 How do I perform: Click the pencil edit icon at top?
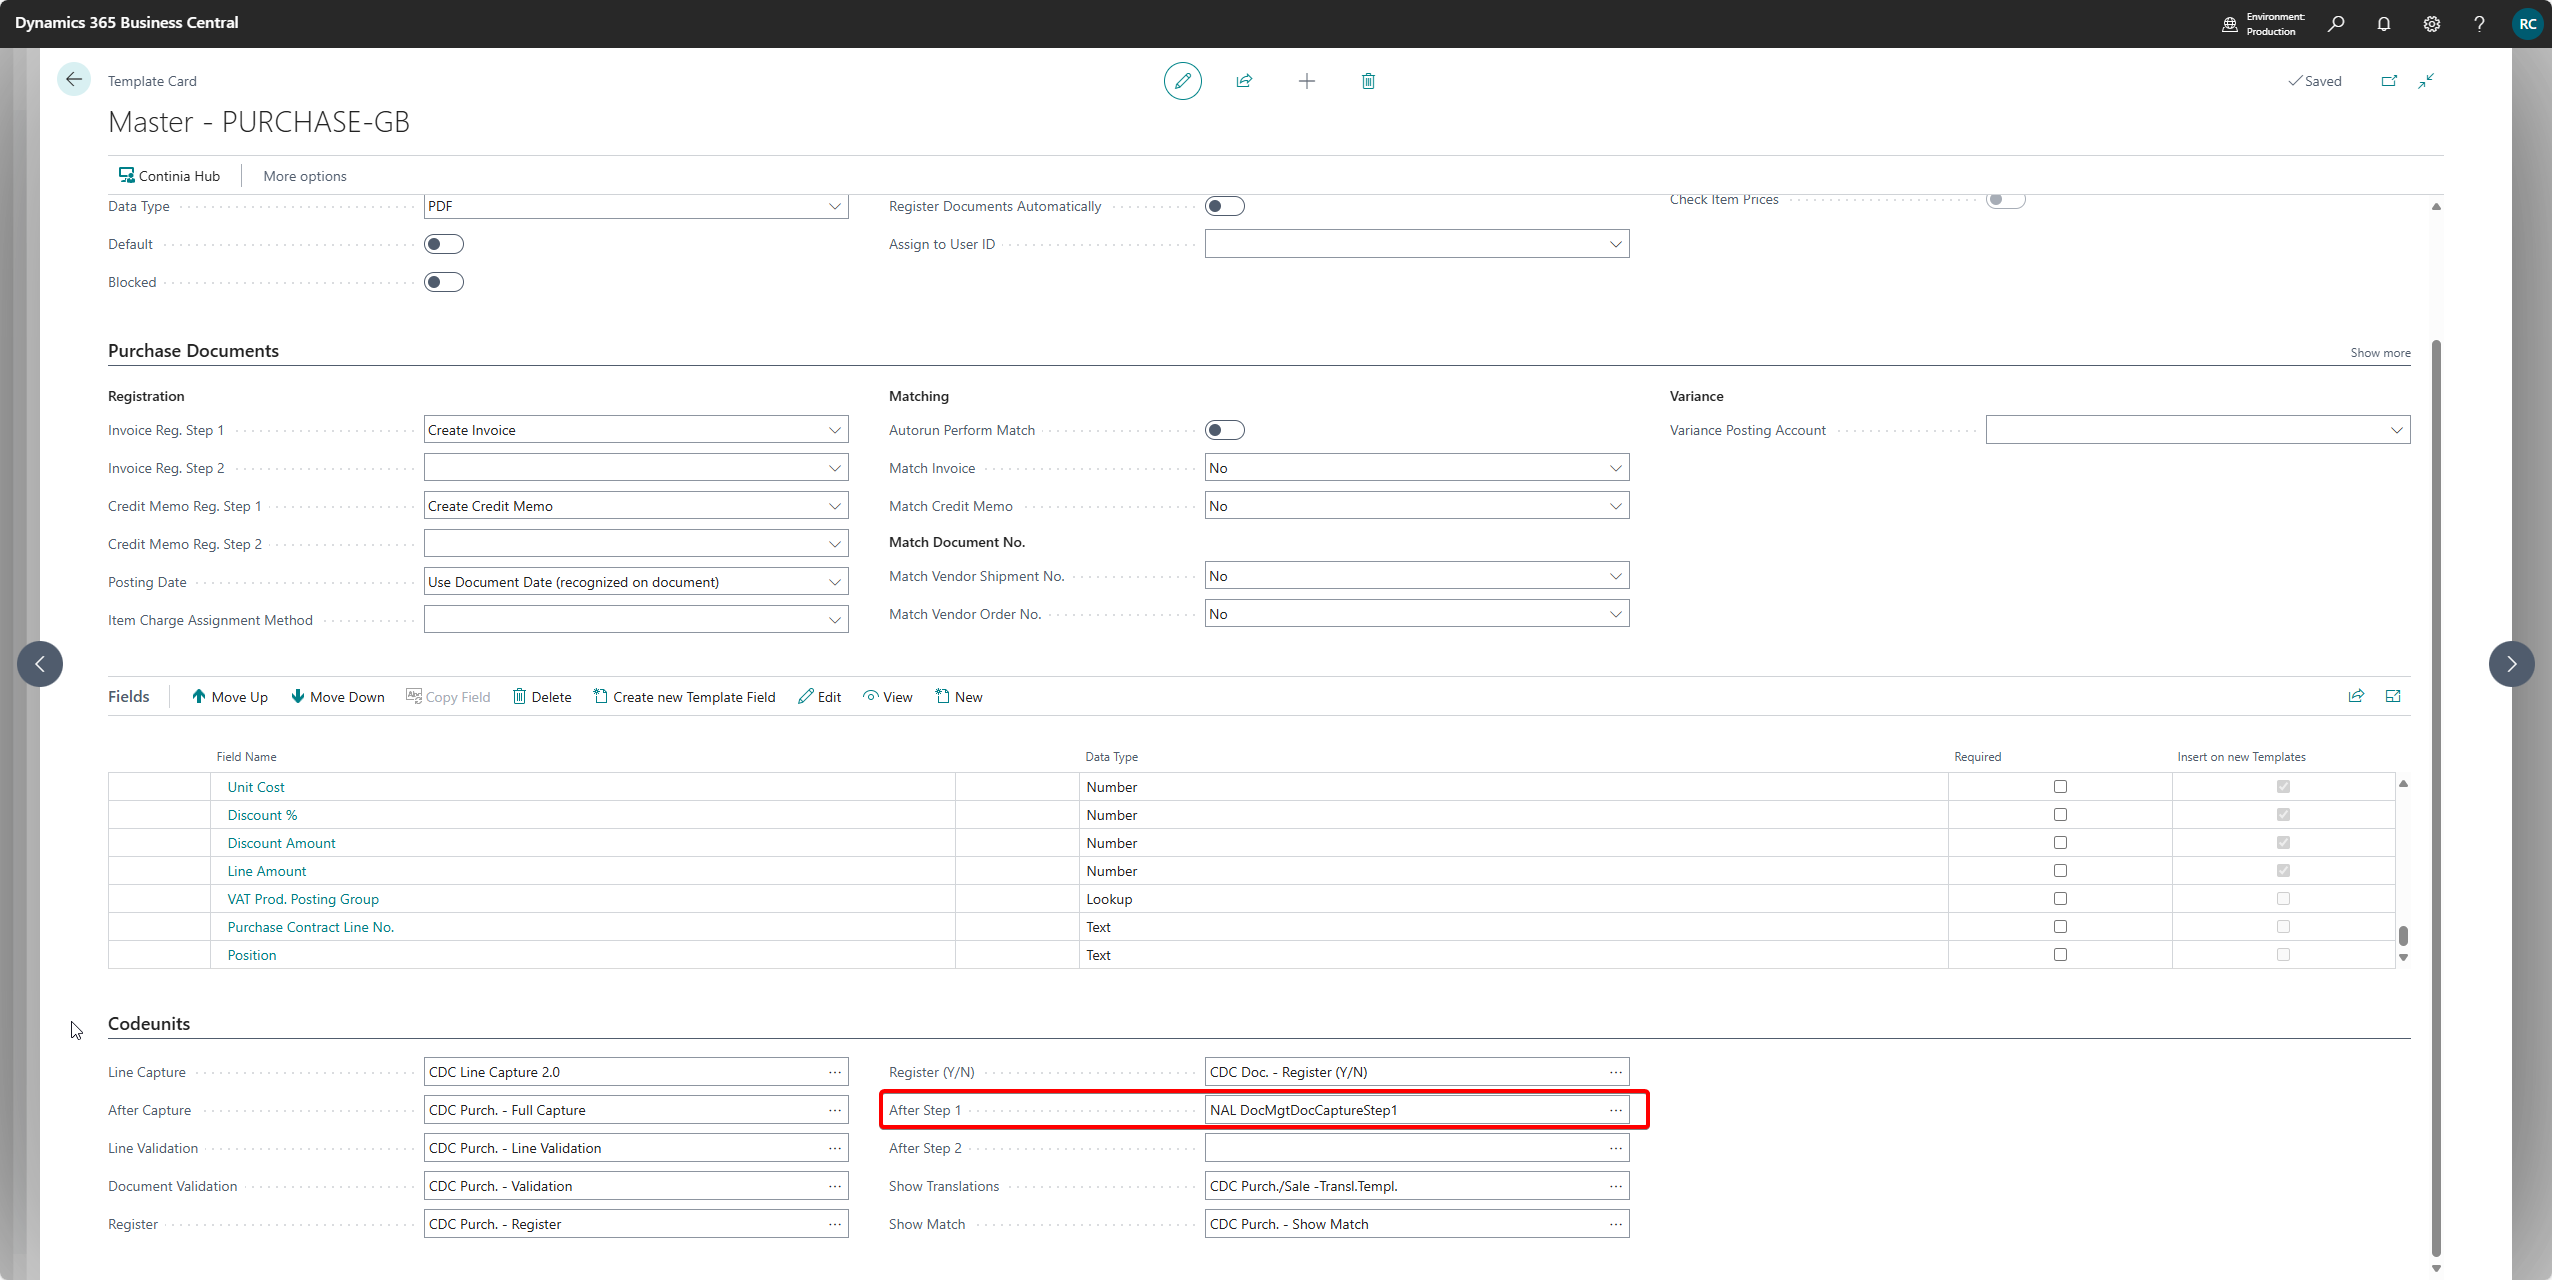pyautogui.click(x=1182, y=81)
